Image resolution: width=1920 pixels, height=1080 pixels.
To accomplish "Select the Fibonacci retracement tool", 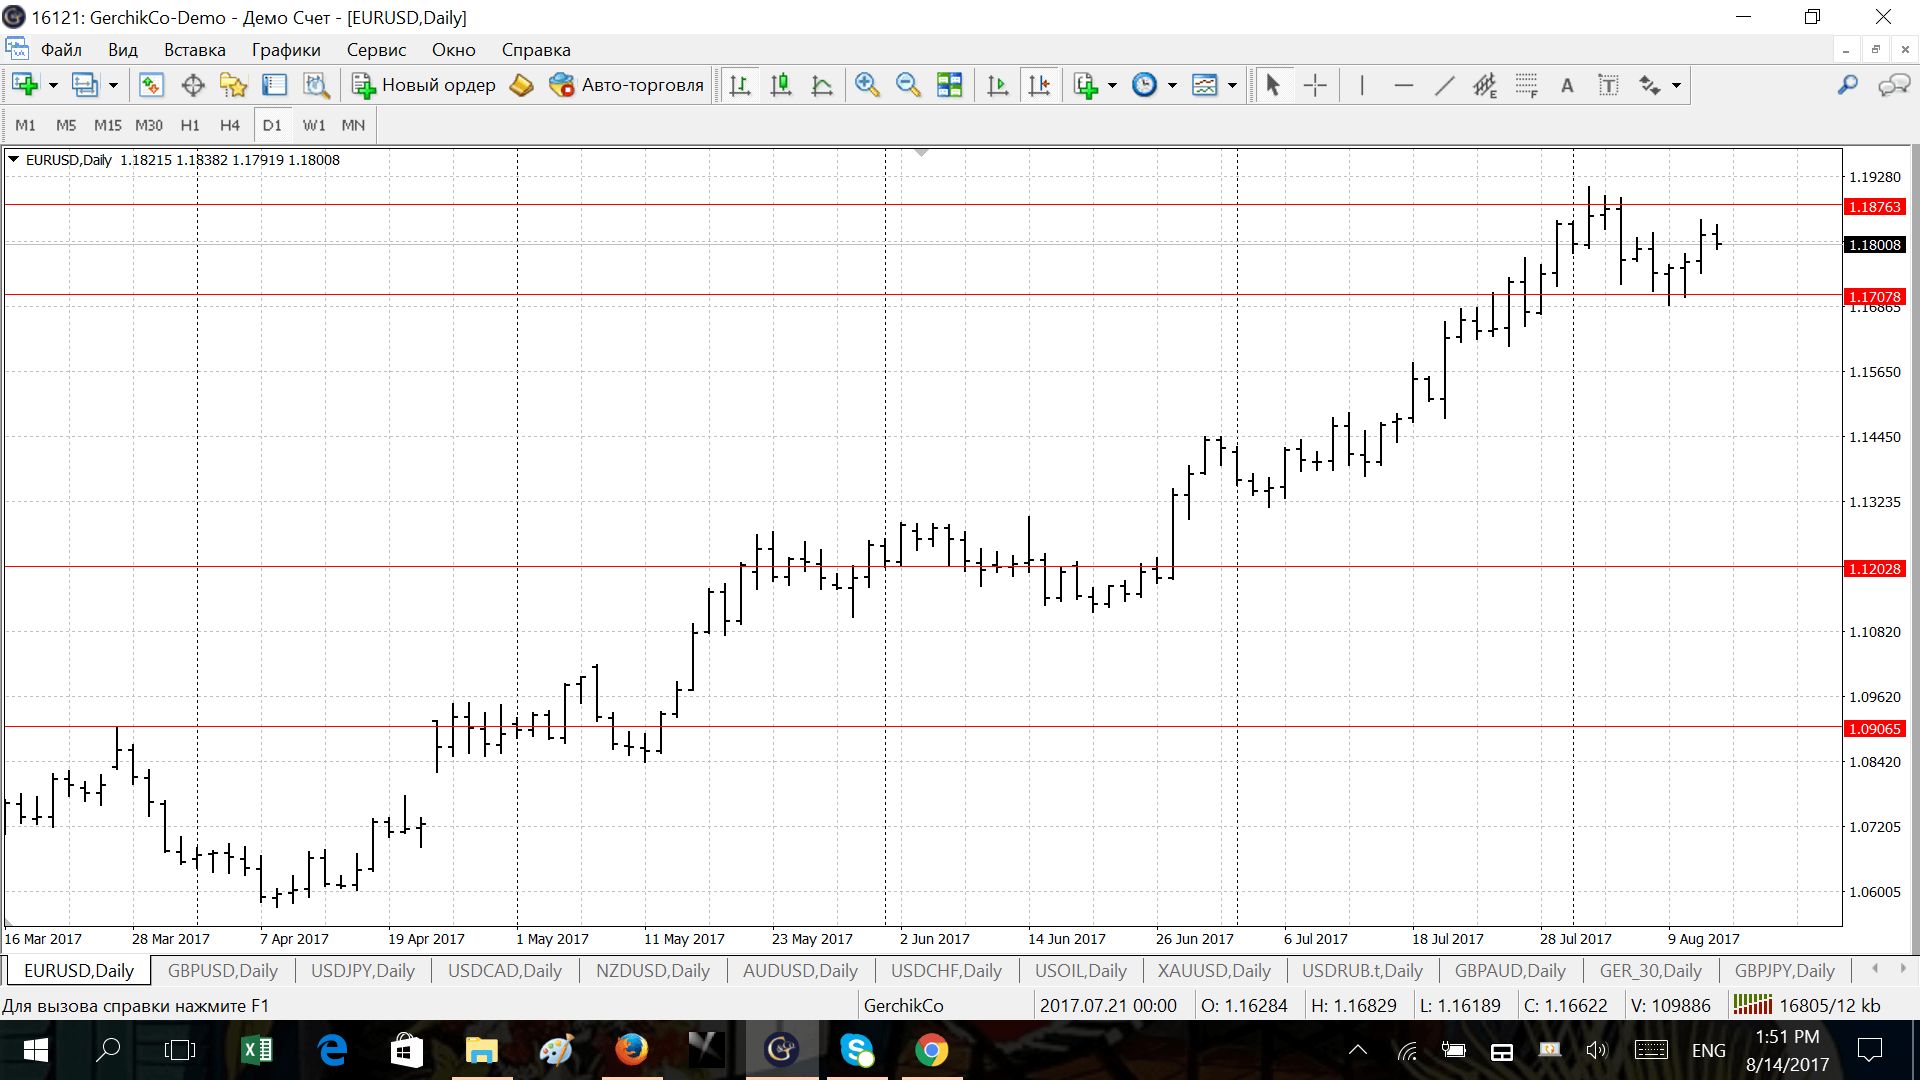I will 1526,86.
